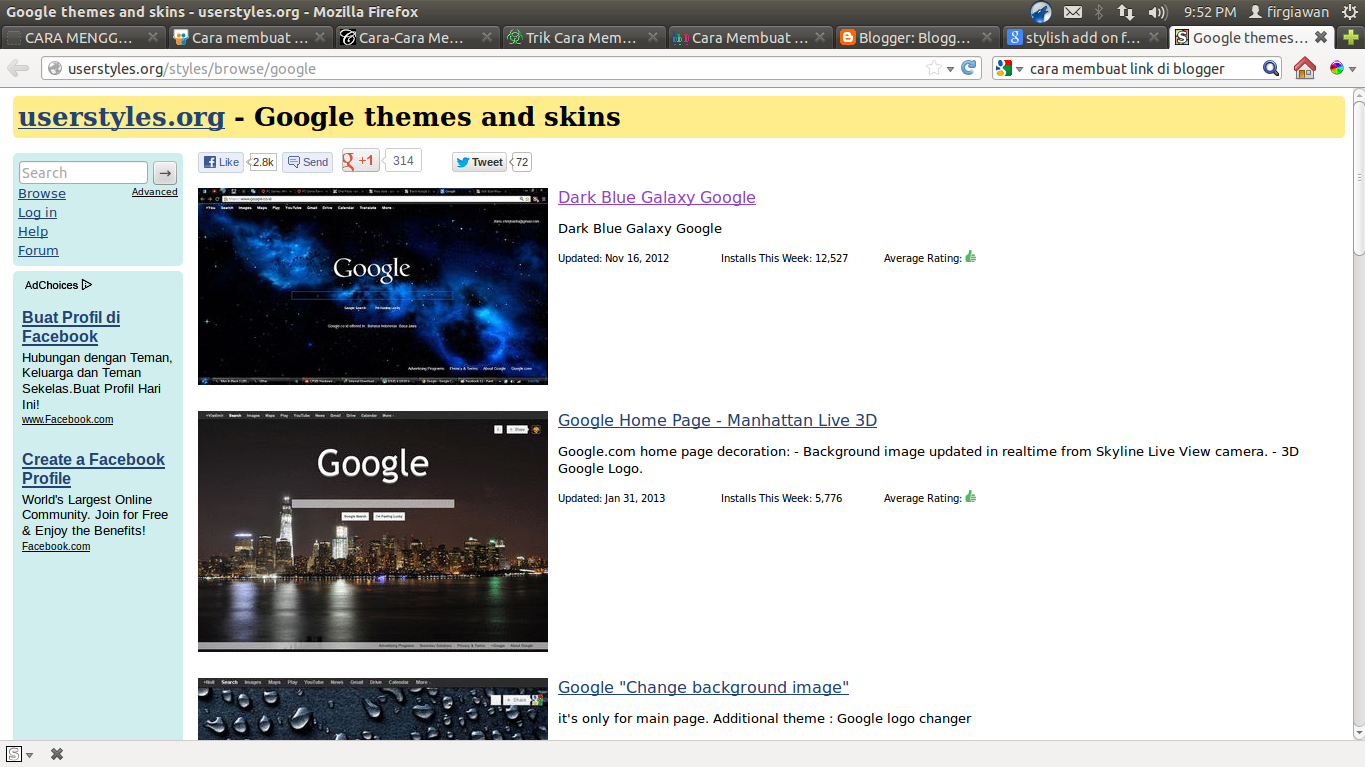
Task: Switch to the stylish add on f... tab
Action: point(1083,38)
